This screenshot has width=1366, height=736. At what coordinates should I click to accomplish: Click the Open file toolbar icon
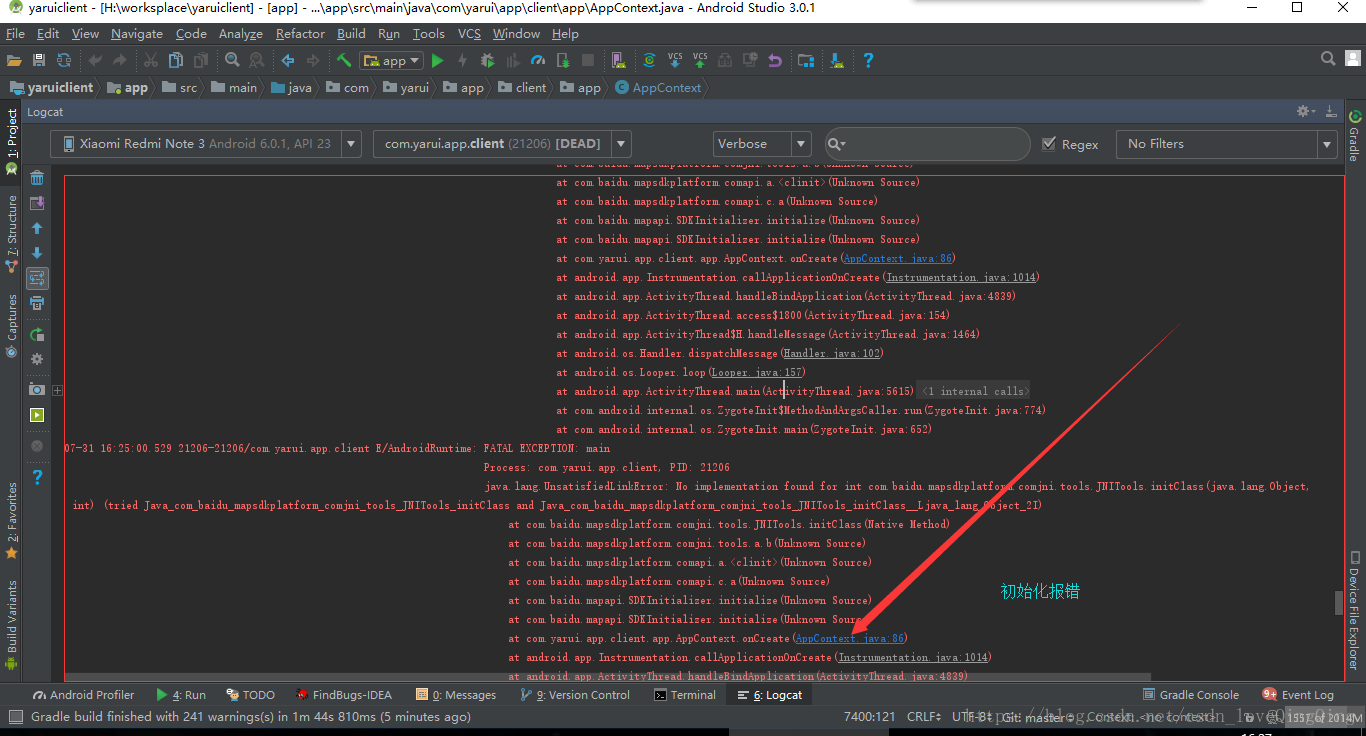point(14,60)
